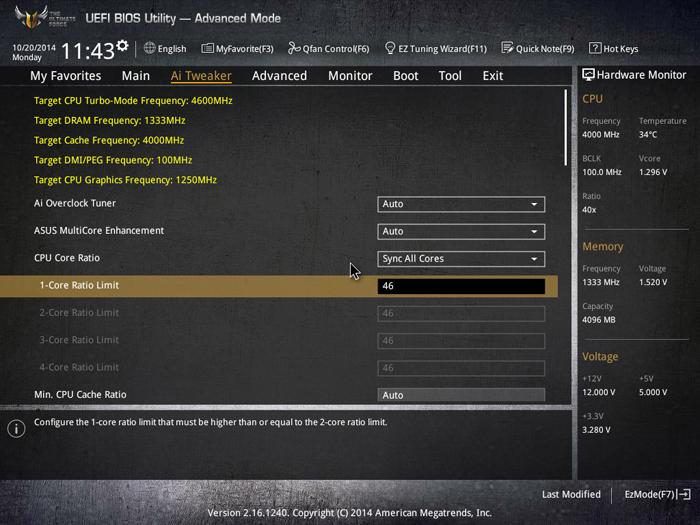
Task: Expand the CPU Core Ratio dropdown
Action: coord(461,259)
